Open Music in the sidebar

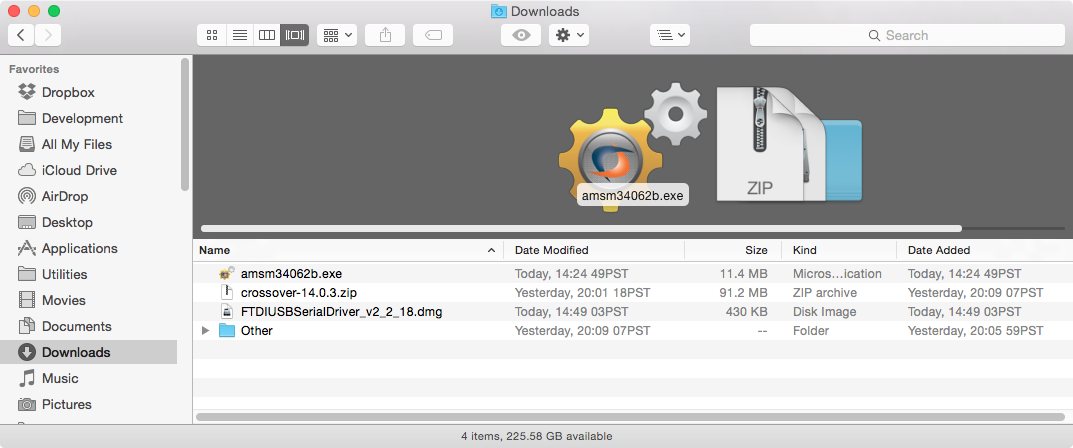[x=88, y=378]
